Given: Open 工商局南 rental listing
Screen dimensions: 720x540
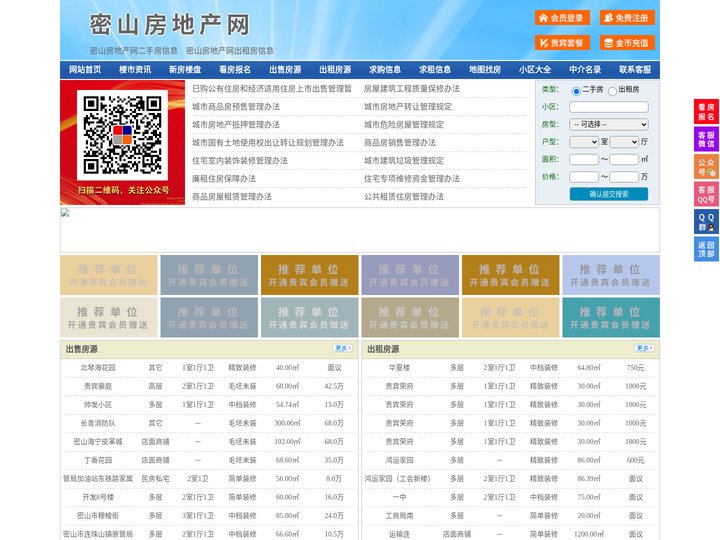Looking at the screenshot, I should pyautogui.click(x=399, y=516).
